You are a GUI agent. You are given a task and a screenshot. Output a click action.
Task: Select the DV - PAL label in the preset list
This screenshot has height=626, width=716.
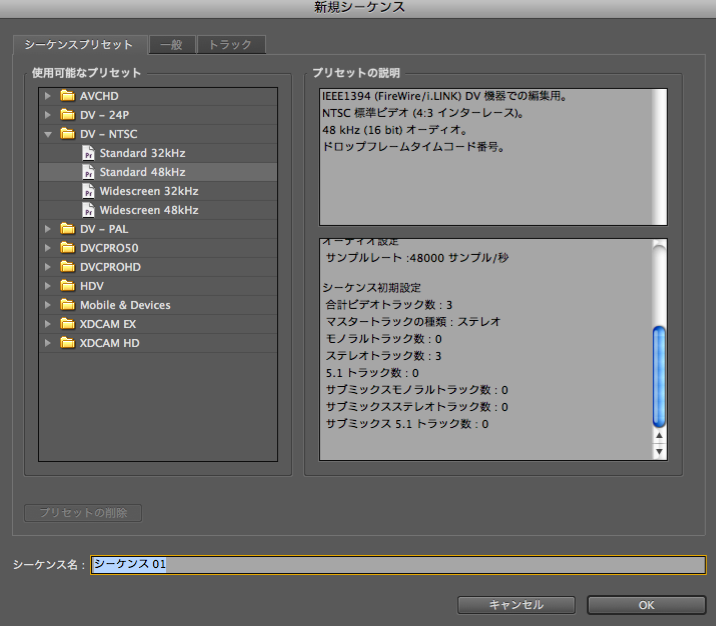104,229
